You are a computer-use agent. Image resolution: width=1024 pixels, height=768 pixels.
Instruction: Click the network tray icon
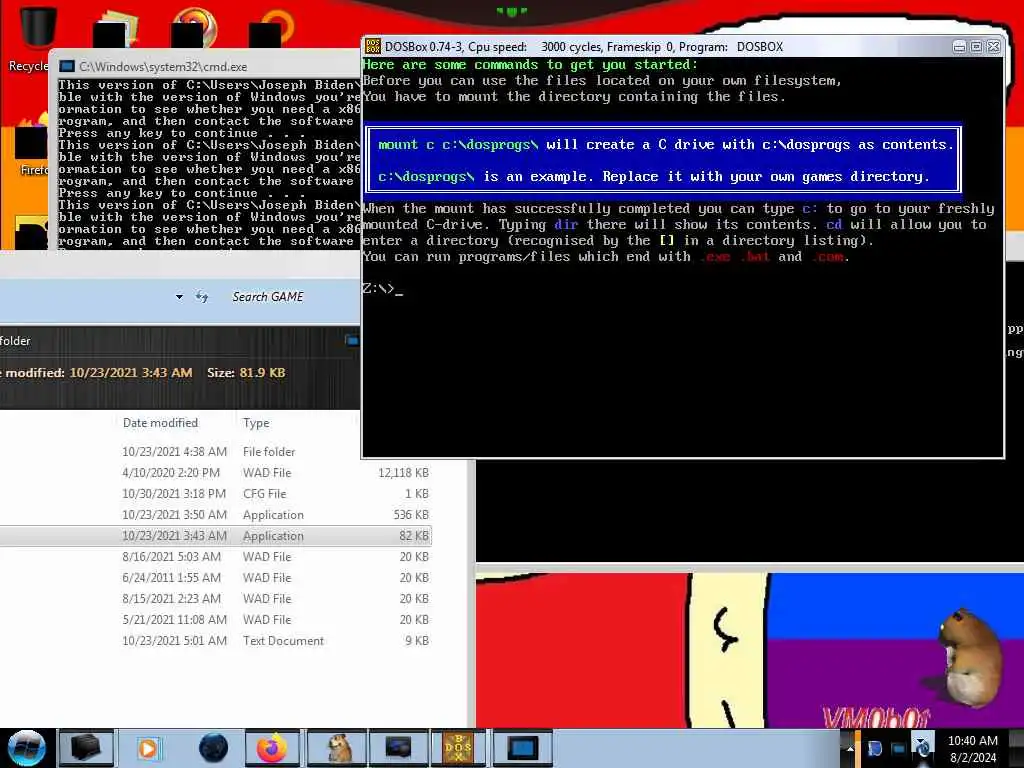899,748
